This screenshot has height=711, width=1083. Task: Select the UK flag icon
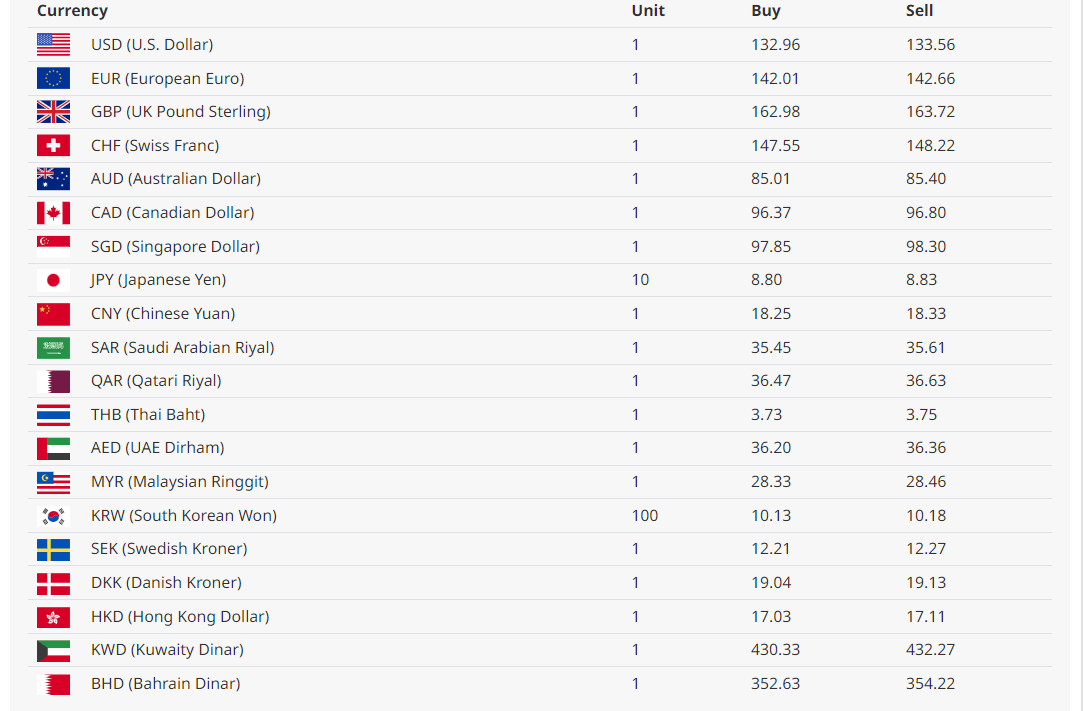click(53, 112)
